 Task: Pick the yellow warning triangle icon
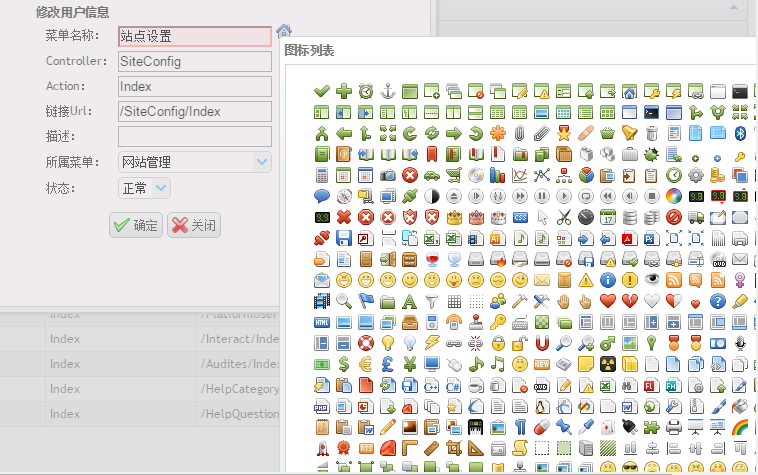586,280
